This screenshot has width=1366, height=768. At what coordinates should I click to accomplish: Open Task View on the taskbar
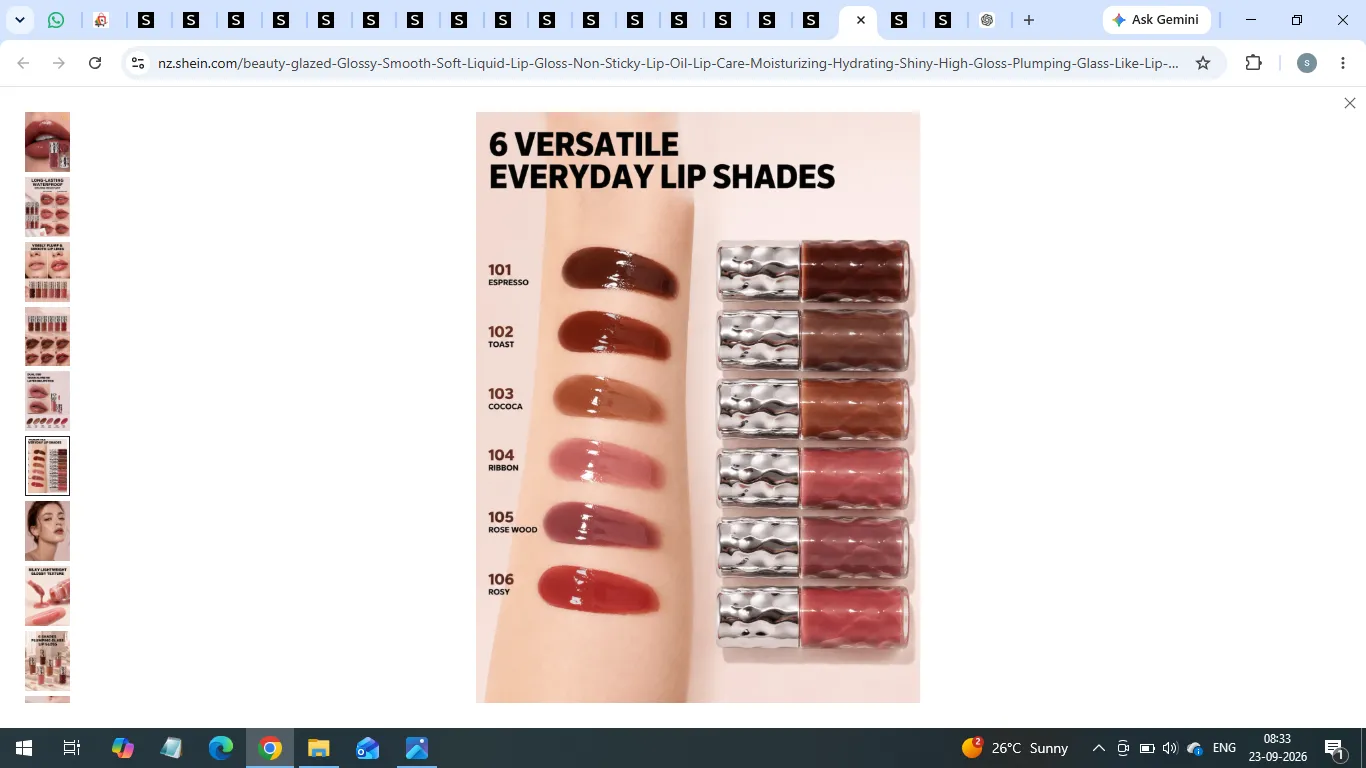click(x=72, y=748)
